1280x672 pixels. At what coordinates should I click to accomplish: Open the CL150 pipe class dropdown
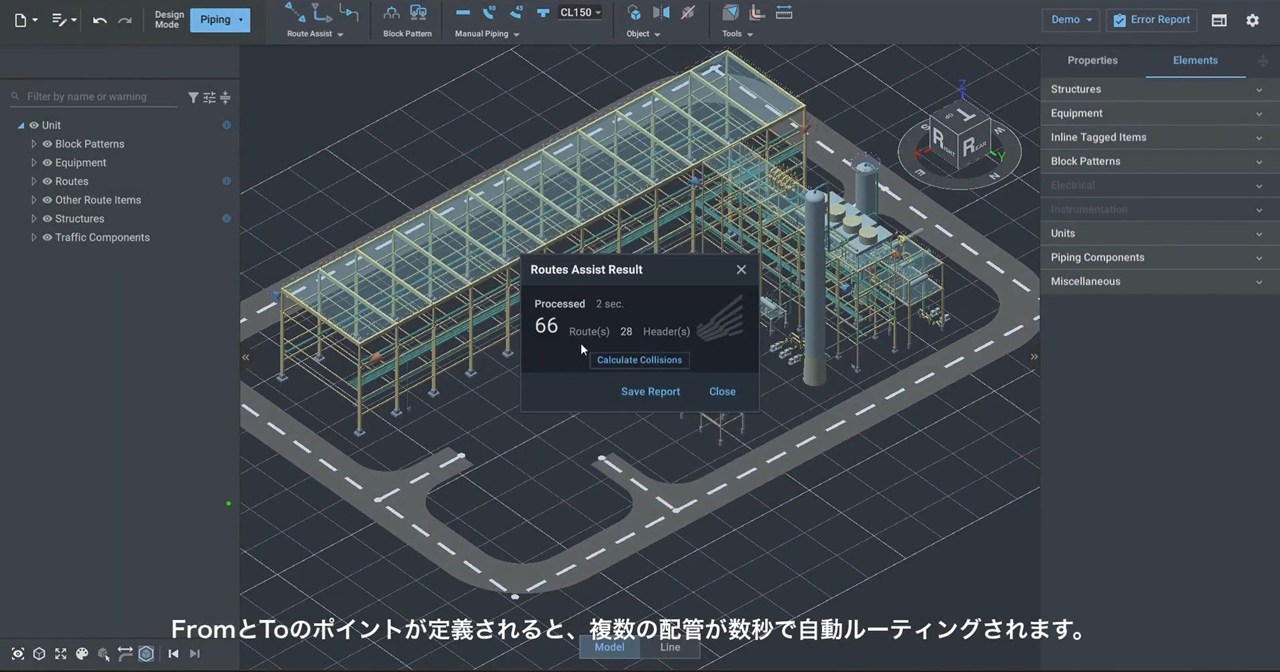click(x=581, y=13)
